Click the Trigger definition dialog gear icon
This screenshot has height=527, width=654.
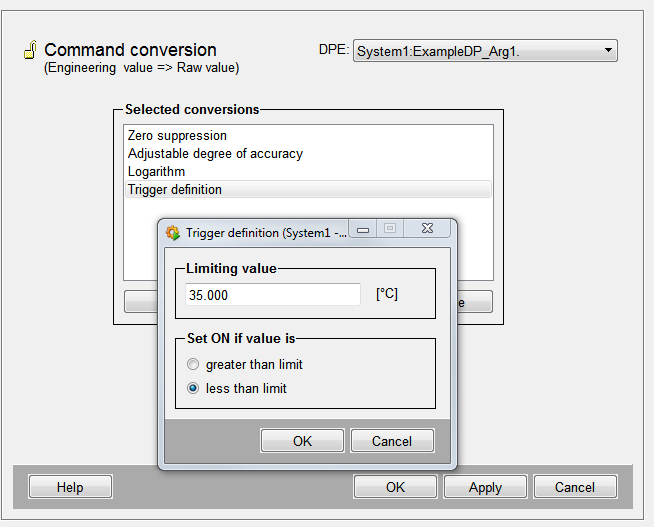pos(173,233)
